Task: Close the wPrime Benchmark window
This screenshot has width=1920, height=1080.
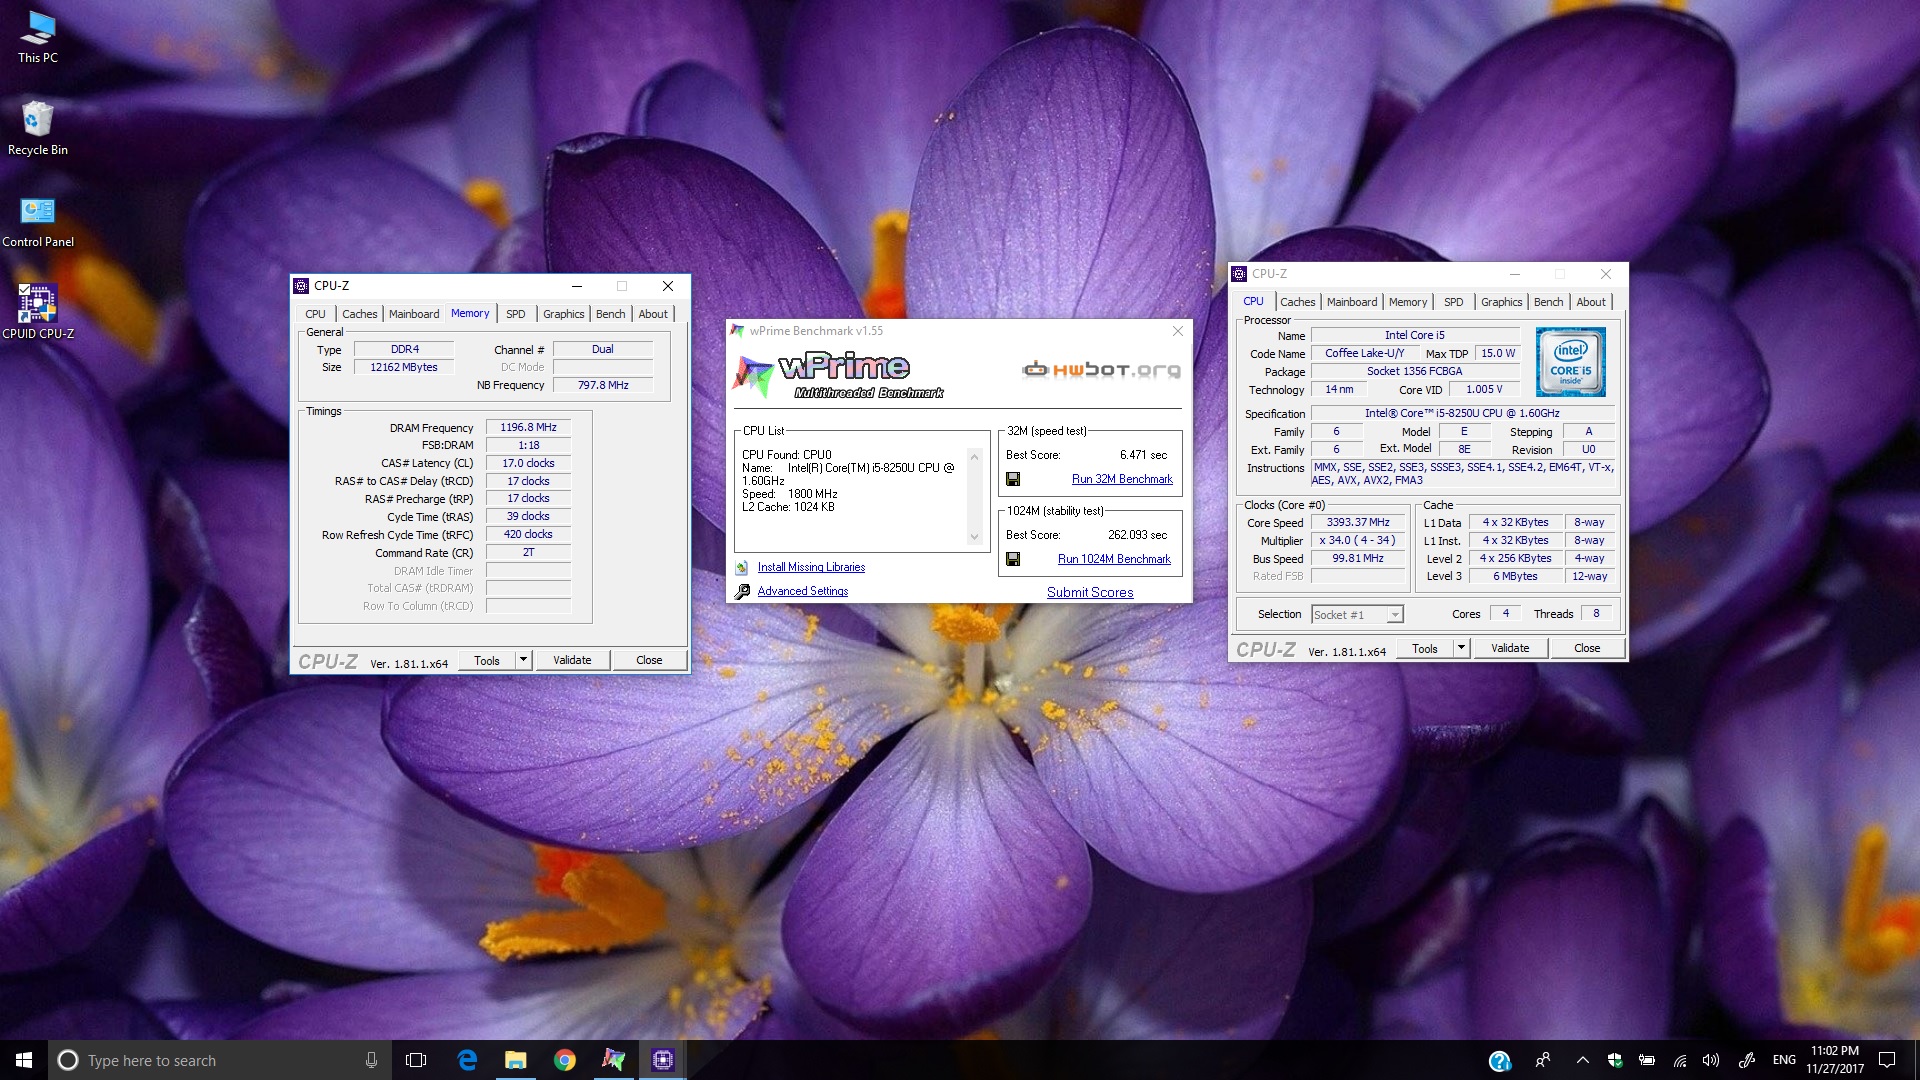Action: pos(1177,331)
